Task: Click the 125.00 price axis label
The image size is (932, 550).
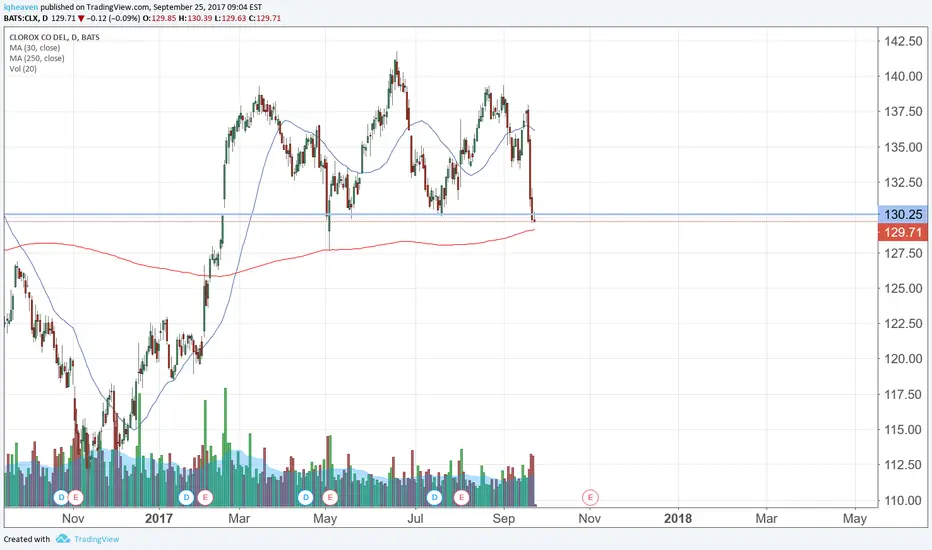Action: pos(903,288)
